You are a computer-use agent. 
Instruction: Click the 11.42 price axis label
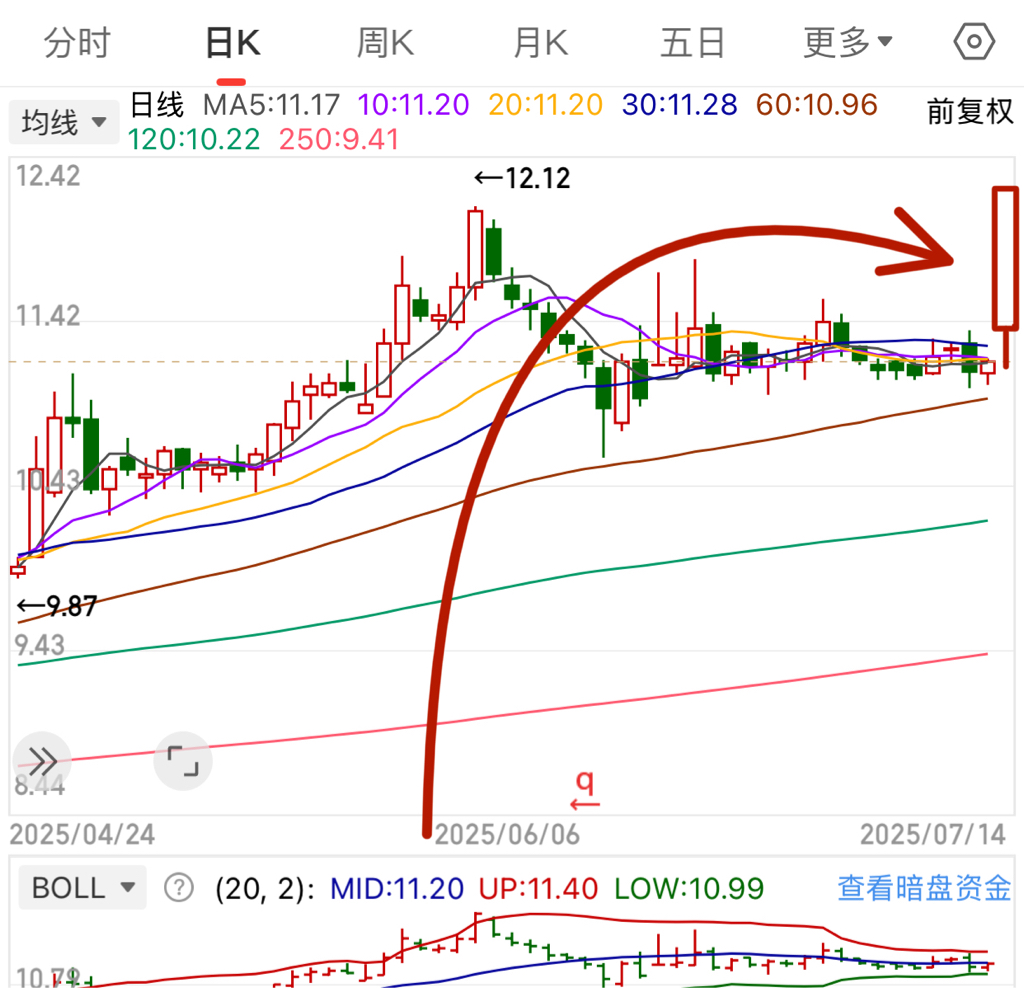48,316
